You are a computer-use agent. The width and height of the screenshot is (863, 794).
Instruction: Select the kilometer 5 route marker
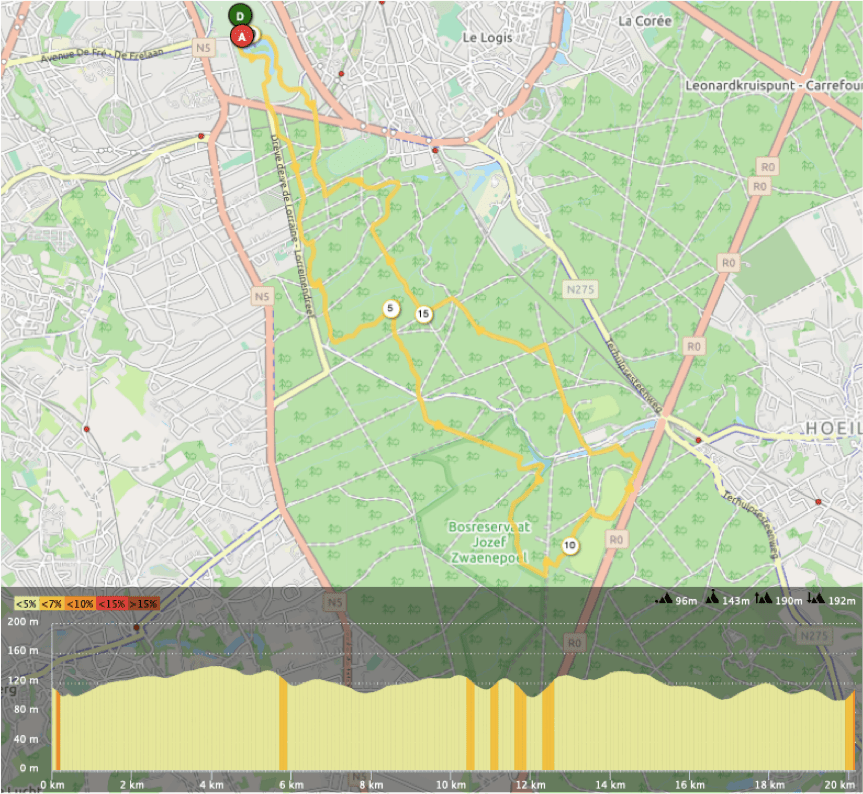coord(391,309)
